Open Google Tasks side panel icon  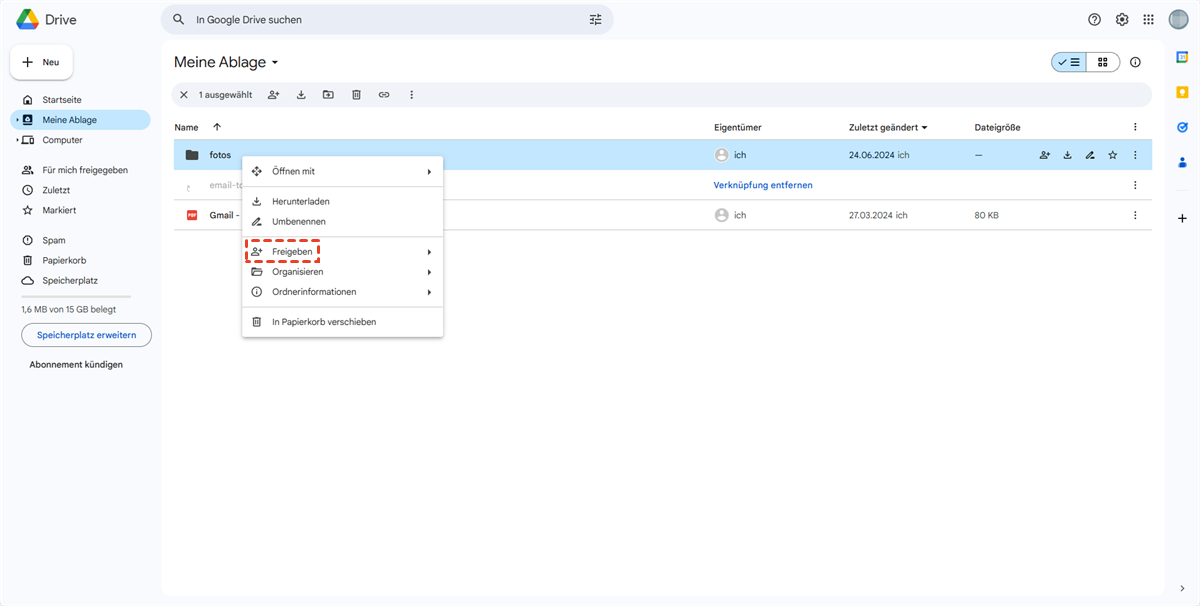(x=1182, y=127)
